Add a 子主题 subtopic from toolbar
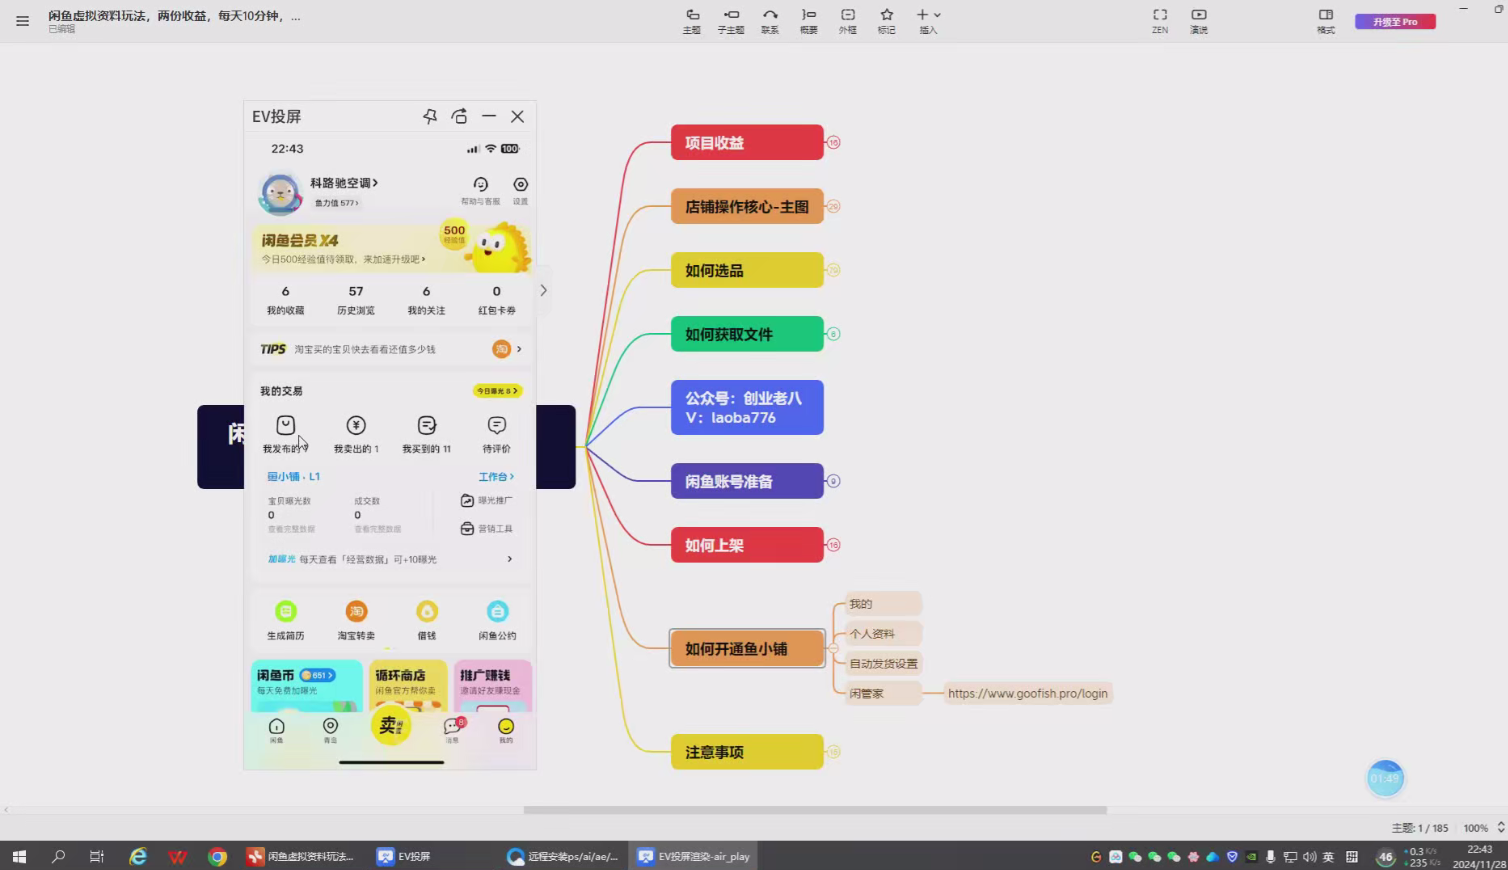 [731, 21]
